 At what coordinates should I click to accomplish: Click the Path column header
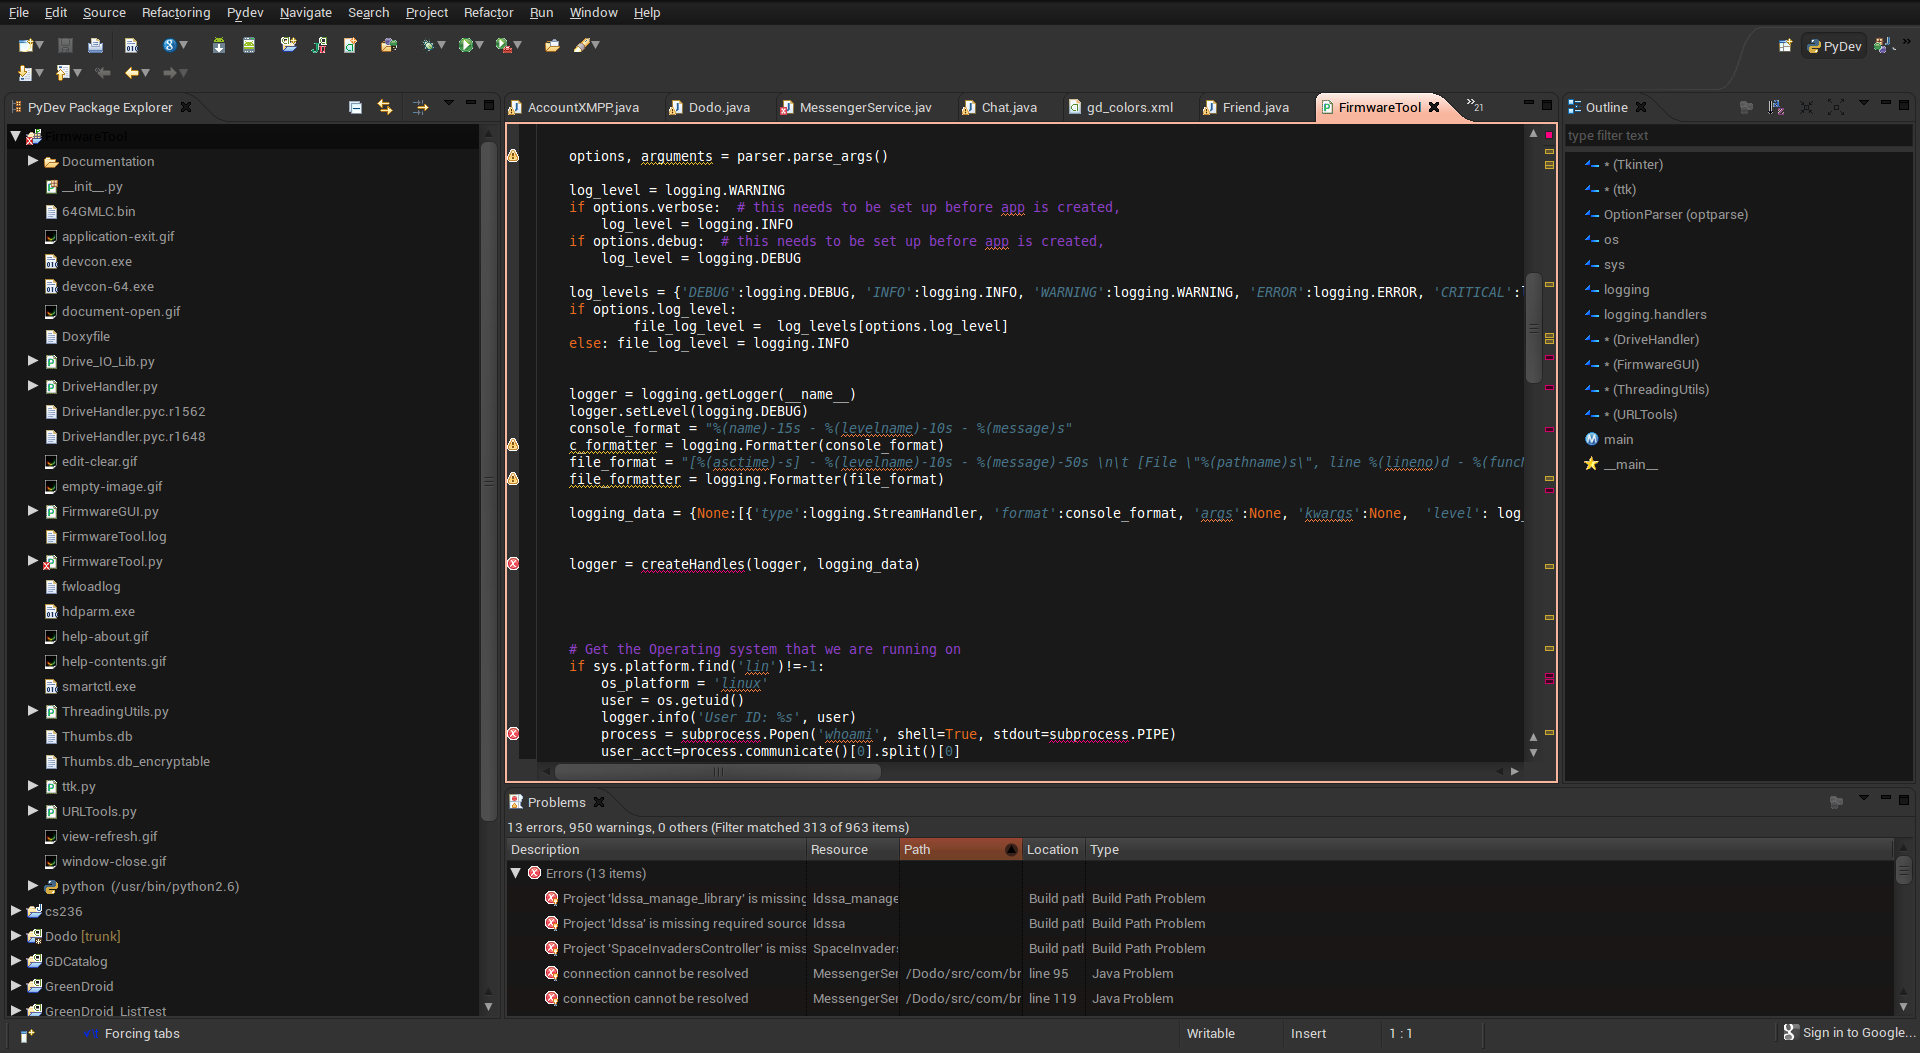click(x=950, y=849)
